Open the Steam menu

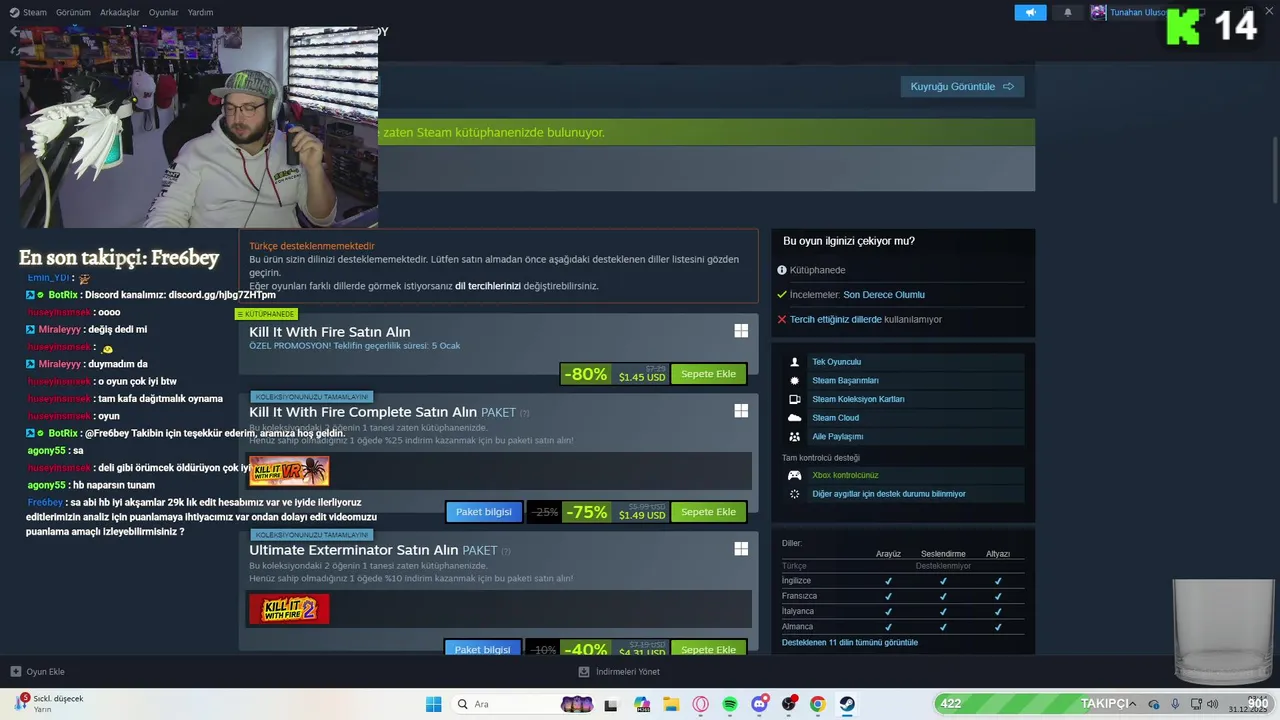(35, 12)
